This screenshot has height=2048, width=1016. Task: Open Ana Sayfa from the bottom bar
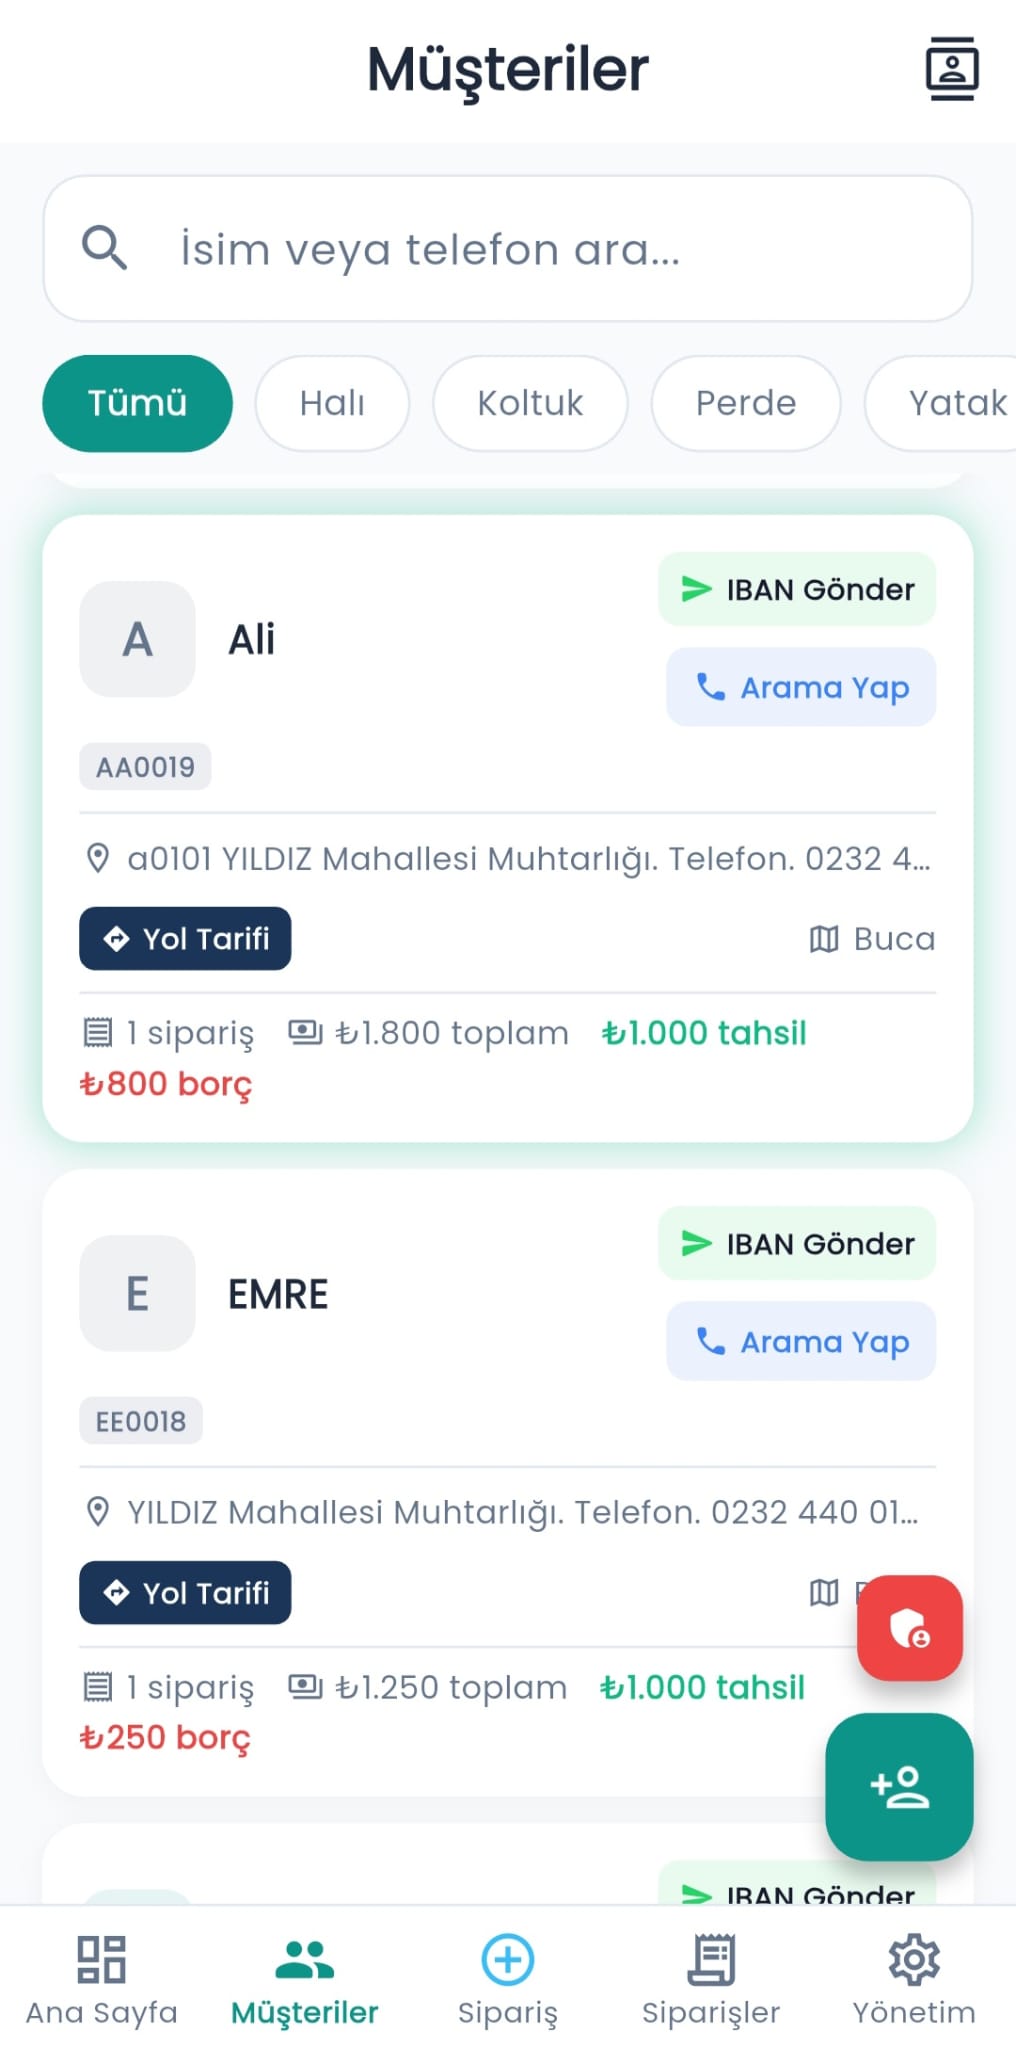click(101, 1980)
